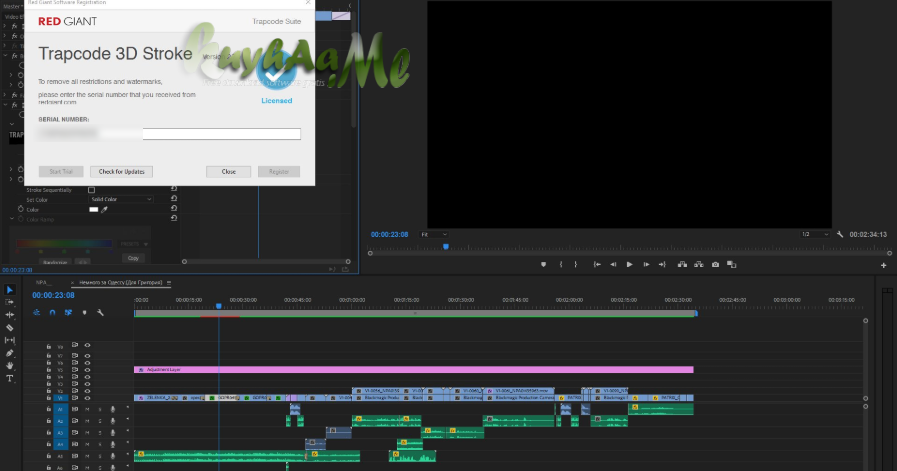Click the Copy button under PRESETS
The height and width of the screenshot is (471, 897).
coord(133,258)
